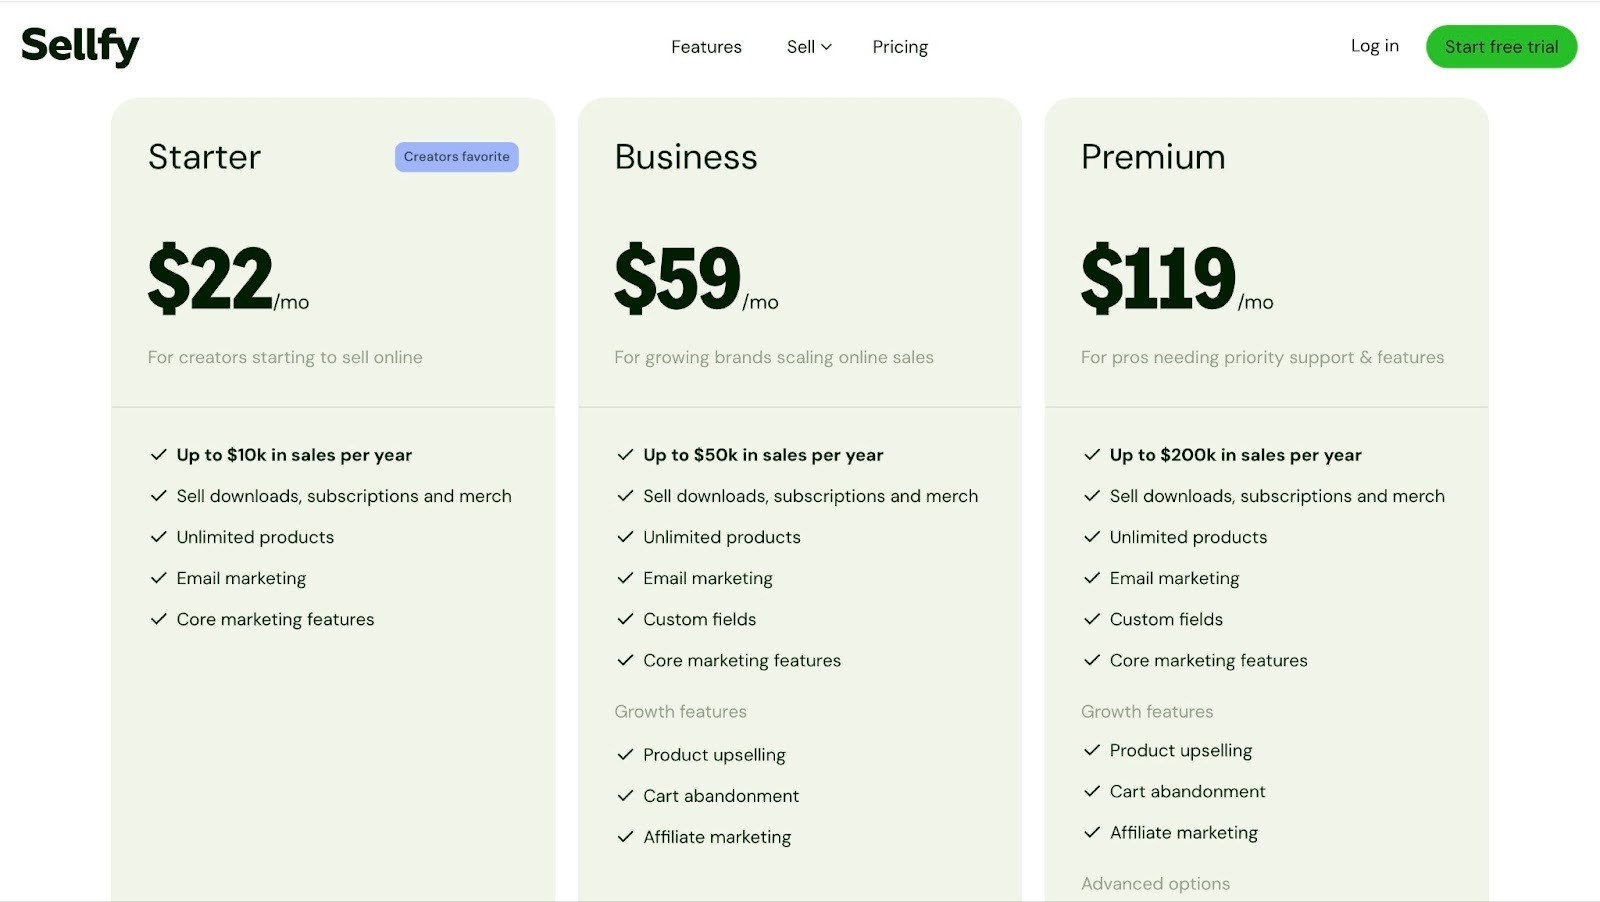The height and width of the screenshot is (902, 1600).
Task: Click the $59 Business price
Action: point(680,277)
